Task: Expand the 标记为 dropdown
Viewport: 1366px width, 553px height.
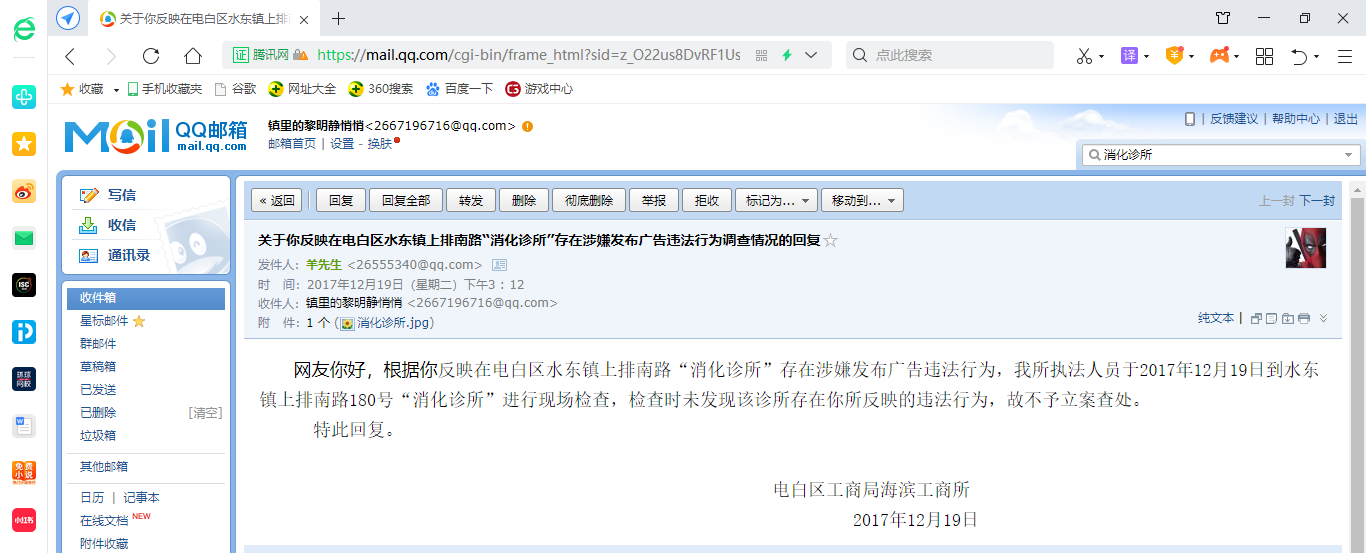Action: 777,200
